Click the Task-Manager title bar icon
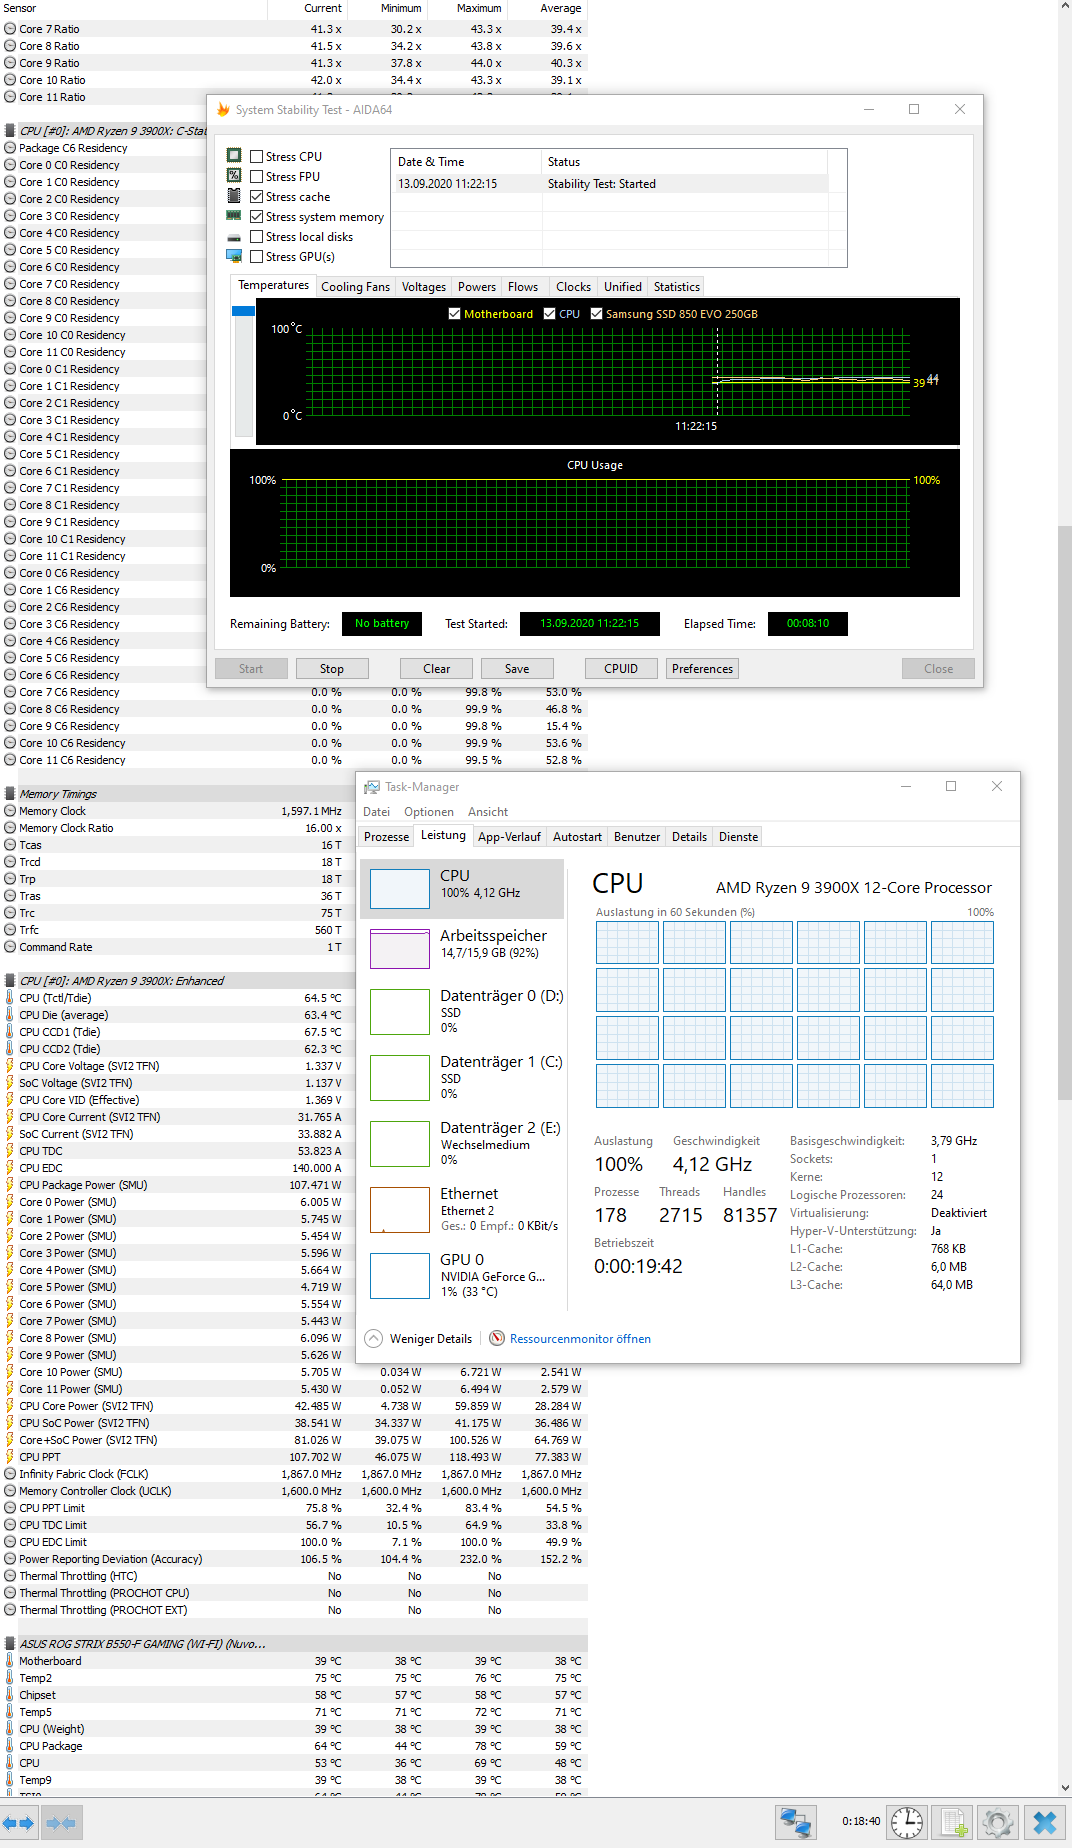 372,787
